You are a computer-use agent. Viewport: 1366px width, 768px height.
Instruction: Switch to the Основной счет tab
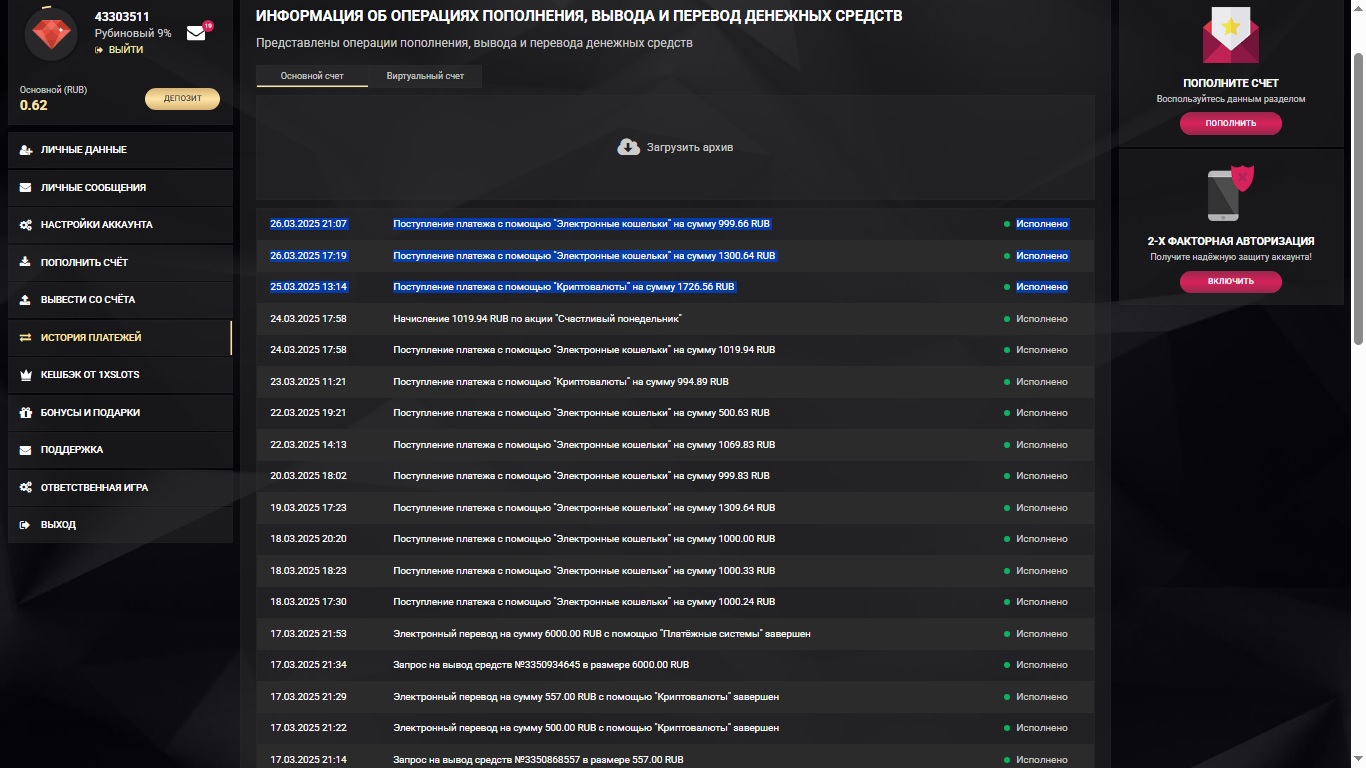(x=312, y=76)
